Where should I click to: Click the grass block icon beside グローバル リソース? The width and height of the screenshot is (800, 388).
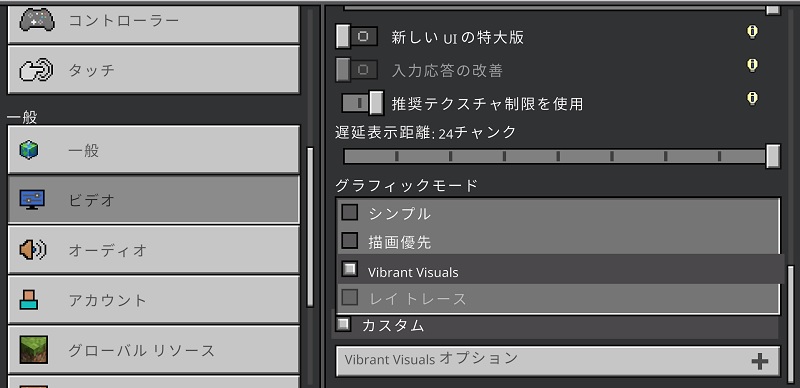pyautogui.click(x=34, y=350)
